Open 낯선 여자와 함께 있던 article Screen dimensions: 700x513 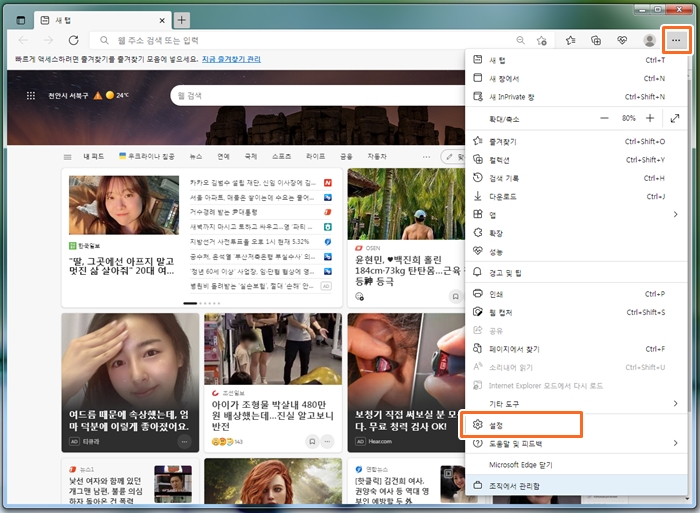(105, 491)
